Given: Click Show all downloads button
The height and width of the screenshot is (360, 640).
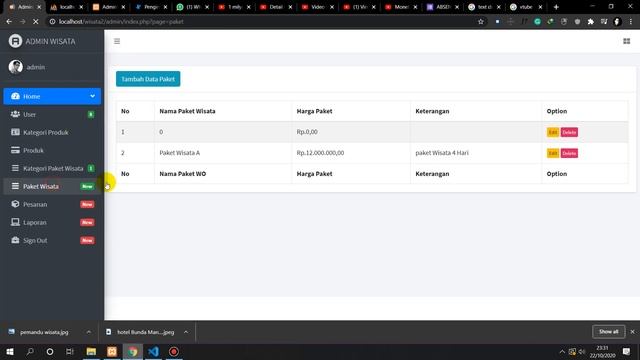Looking at the screenshot, I should [609, 332].
